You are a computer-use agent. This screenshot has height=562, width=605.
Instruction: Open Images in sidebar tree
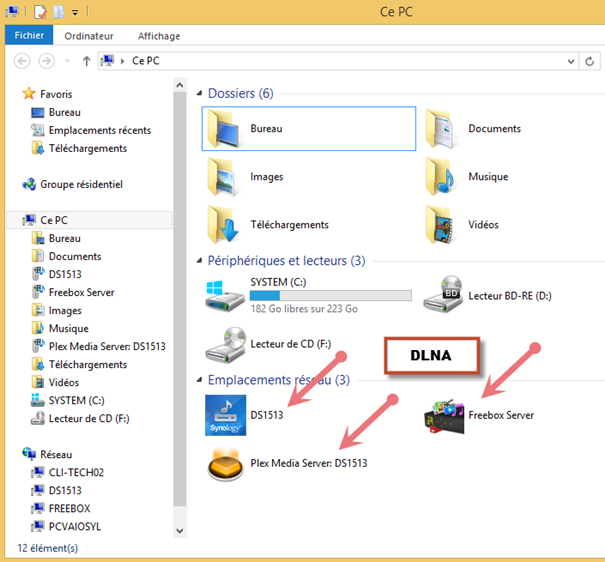point(65,311)
